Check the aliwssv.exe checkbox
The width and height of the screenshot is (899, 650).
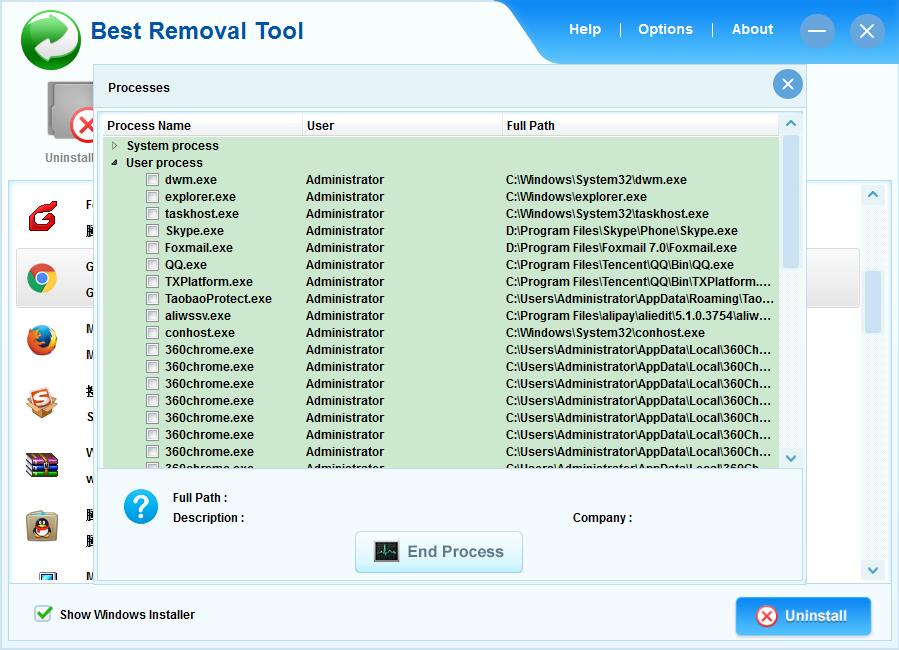coord(153,316)
